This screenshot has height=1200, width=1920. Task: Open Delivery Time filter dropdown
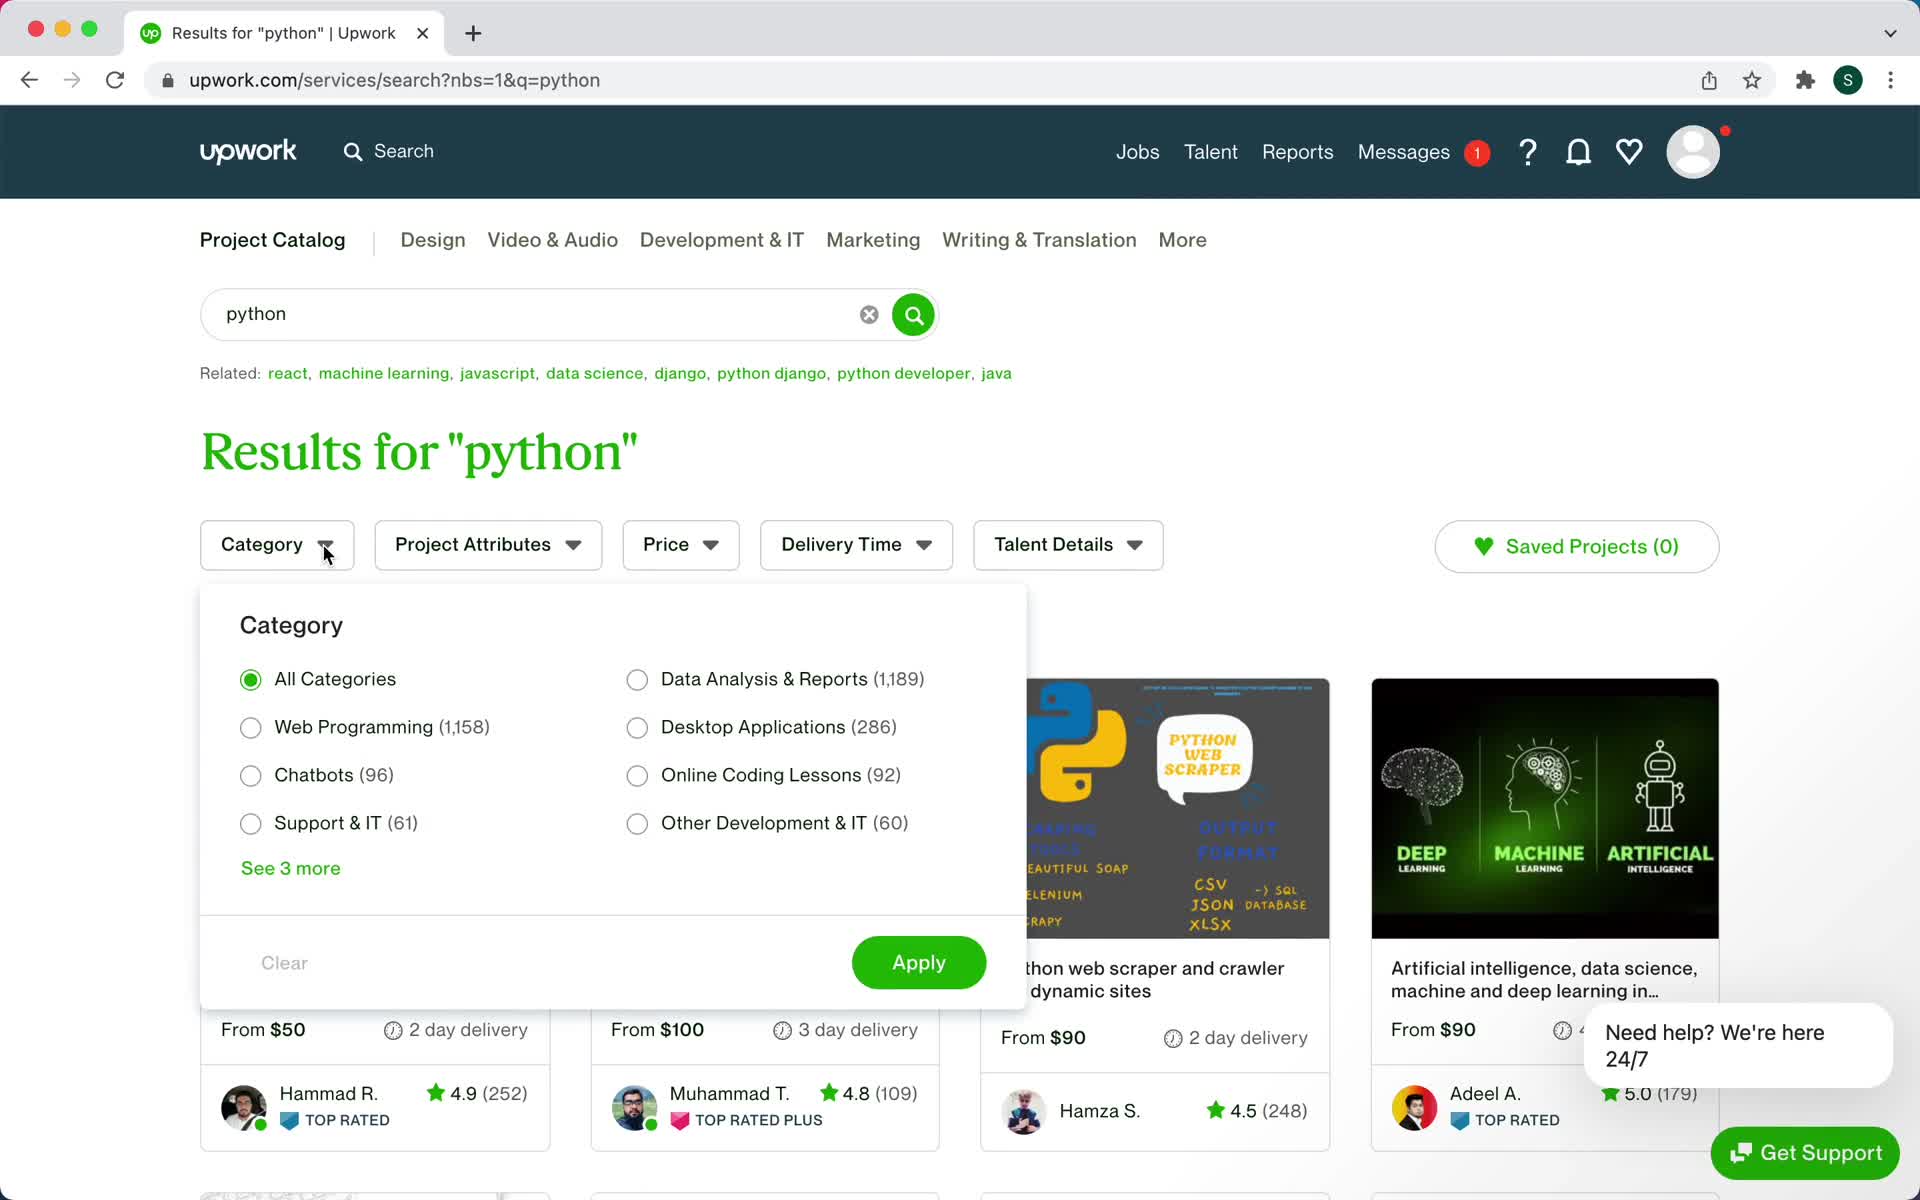coord(856,545)
